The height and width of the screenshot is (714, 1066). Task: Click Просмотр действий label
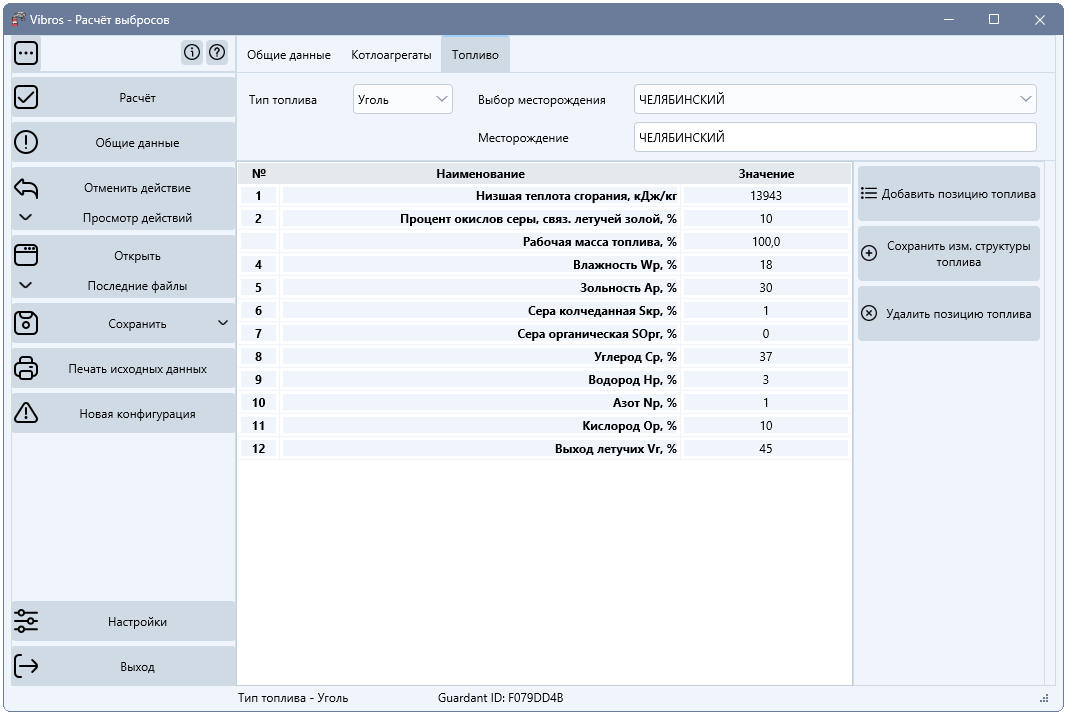[137, 218]
